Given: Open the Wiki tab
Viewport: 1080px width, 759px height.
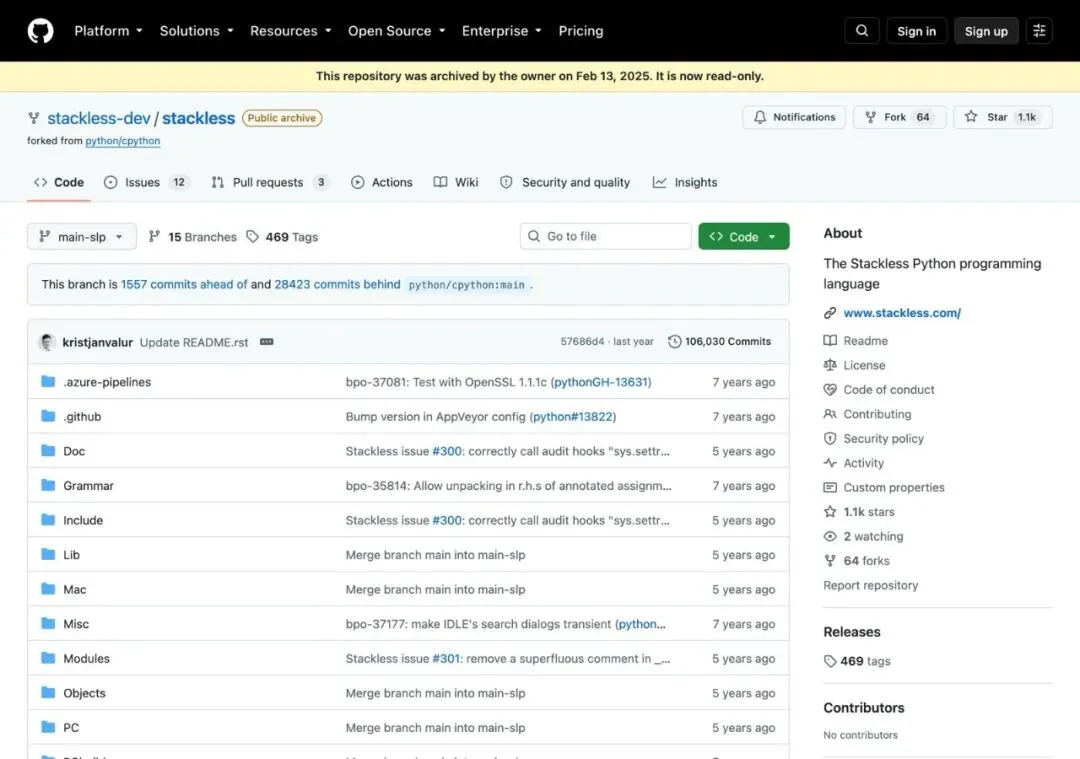Looking at the screenshot, I should coord(456,183).
